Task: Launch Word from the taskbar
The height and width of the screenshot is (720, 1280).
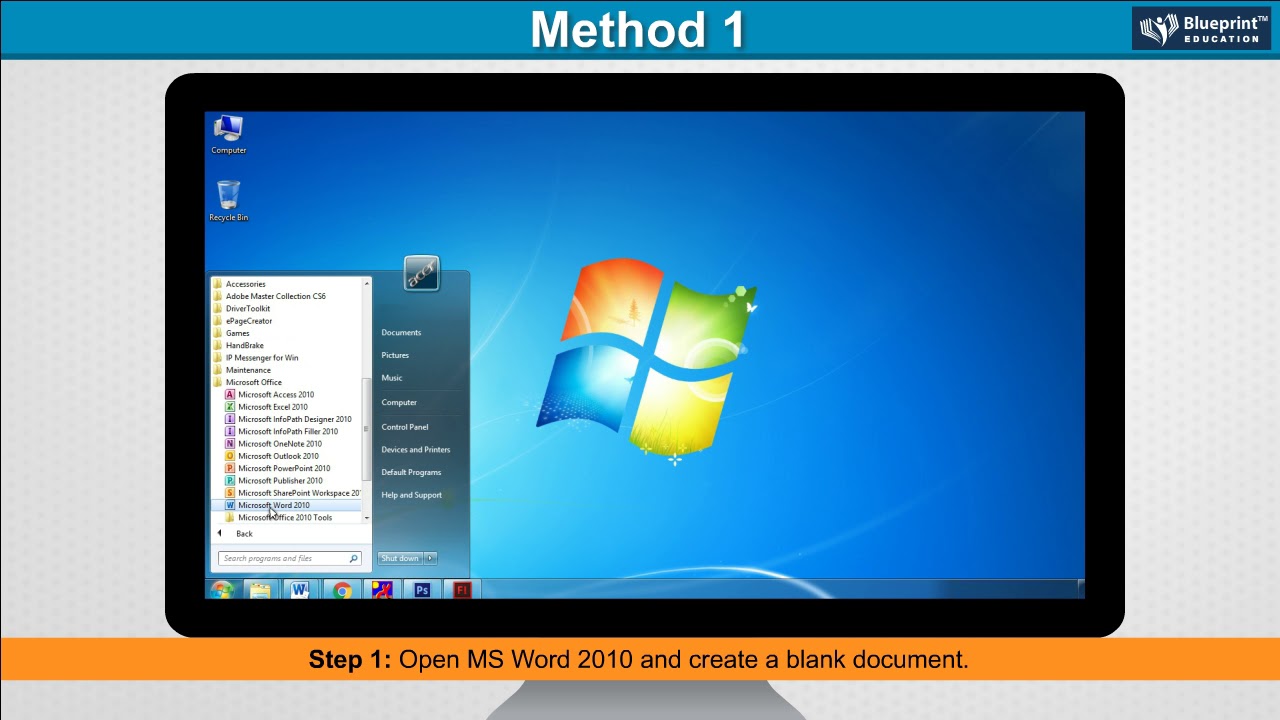Action: [x=300, y=590]
